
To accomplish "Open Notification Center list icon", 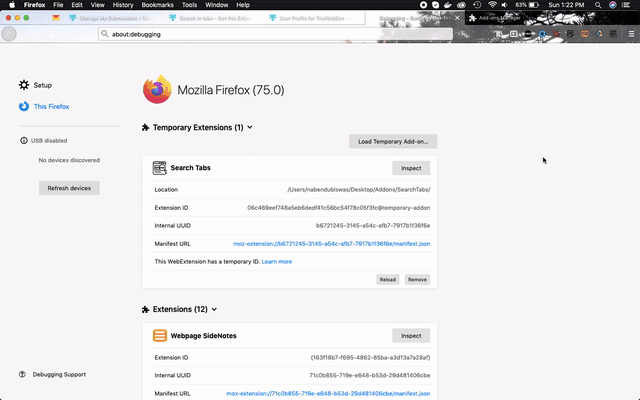I will [626, 5].
